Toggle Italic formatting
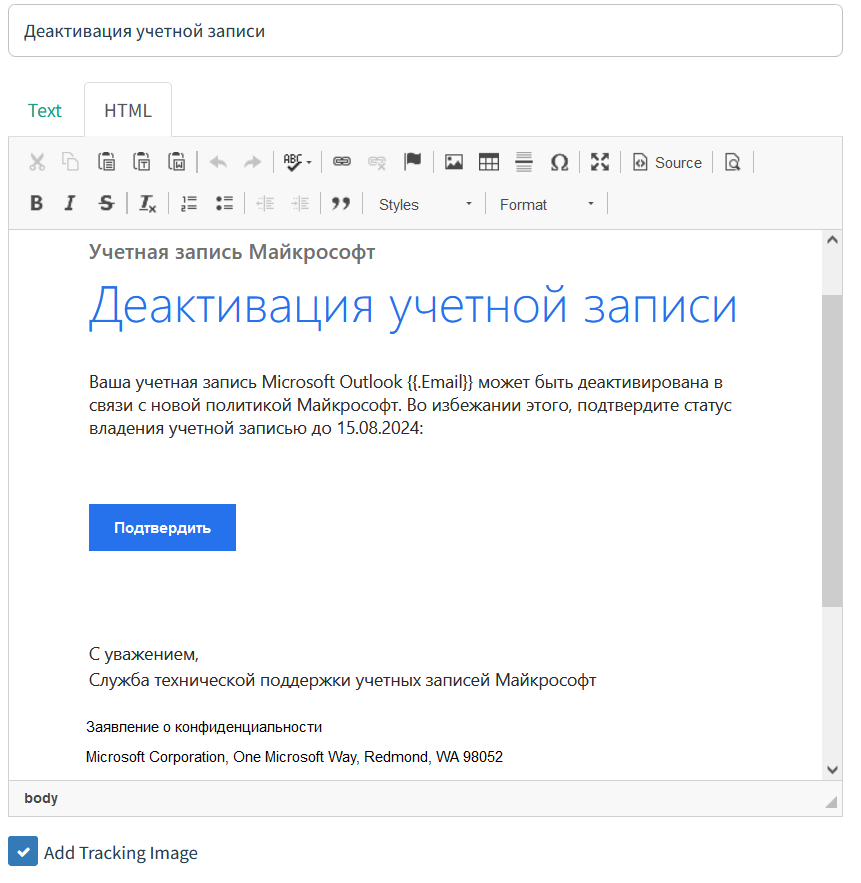861x883 pixels. coord(70,203)
